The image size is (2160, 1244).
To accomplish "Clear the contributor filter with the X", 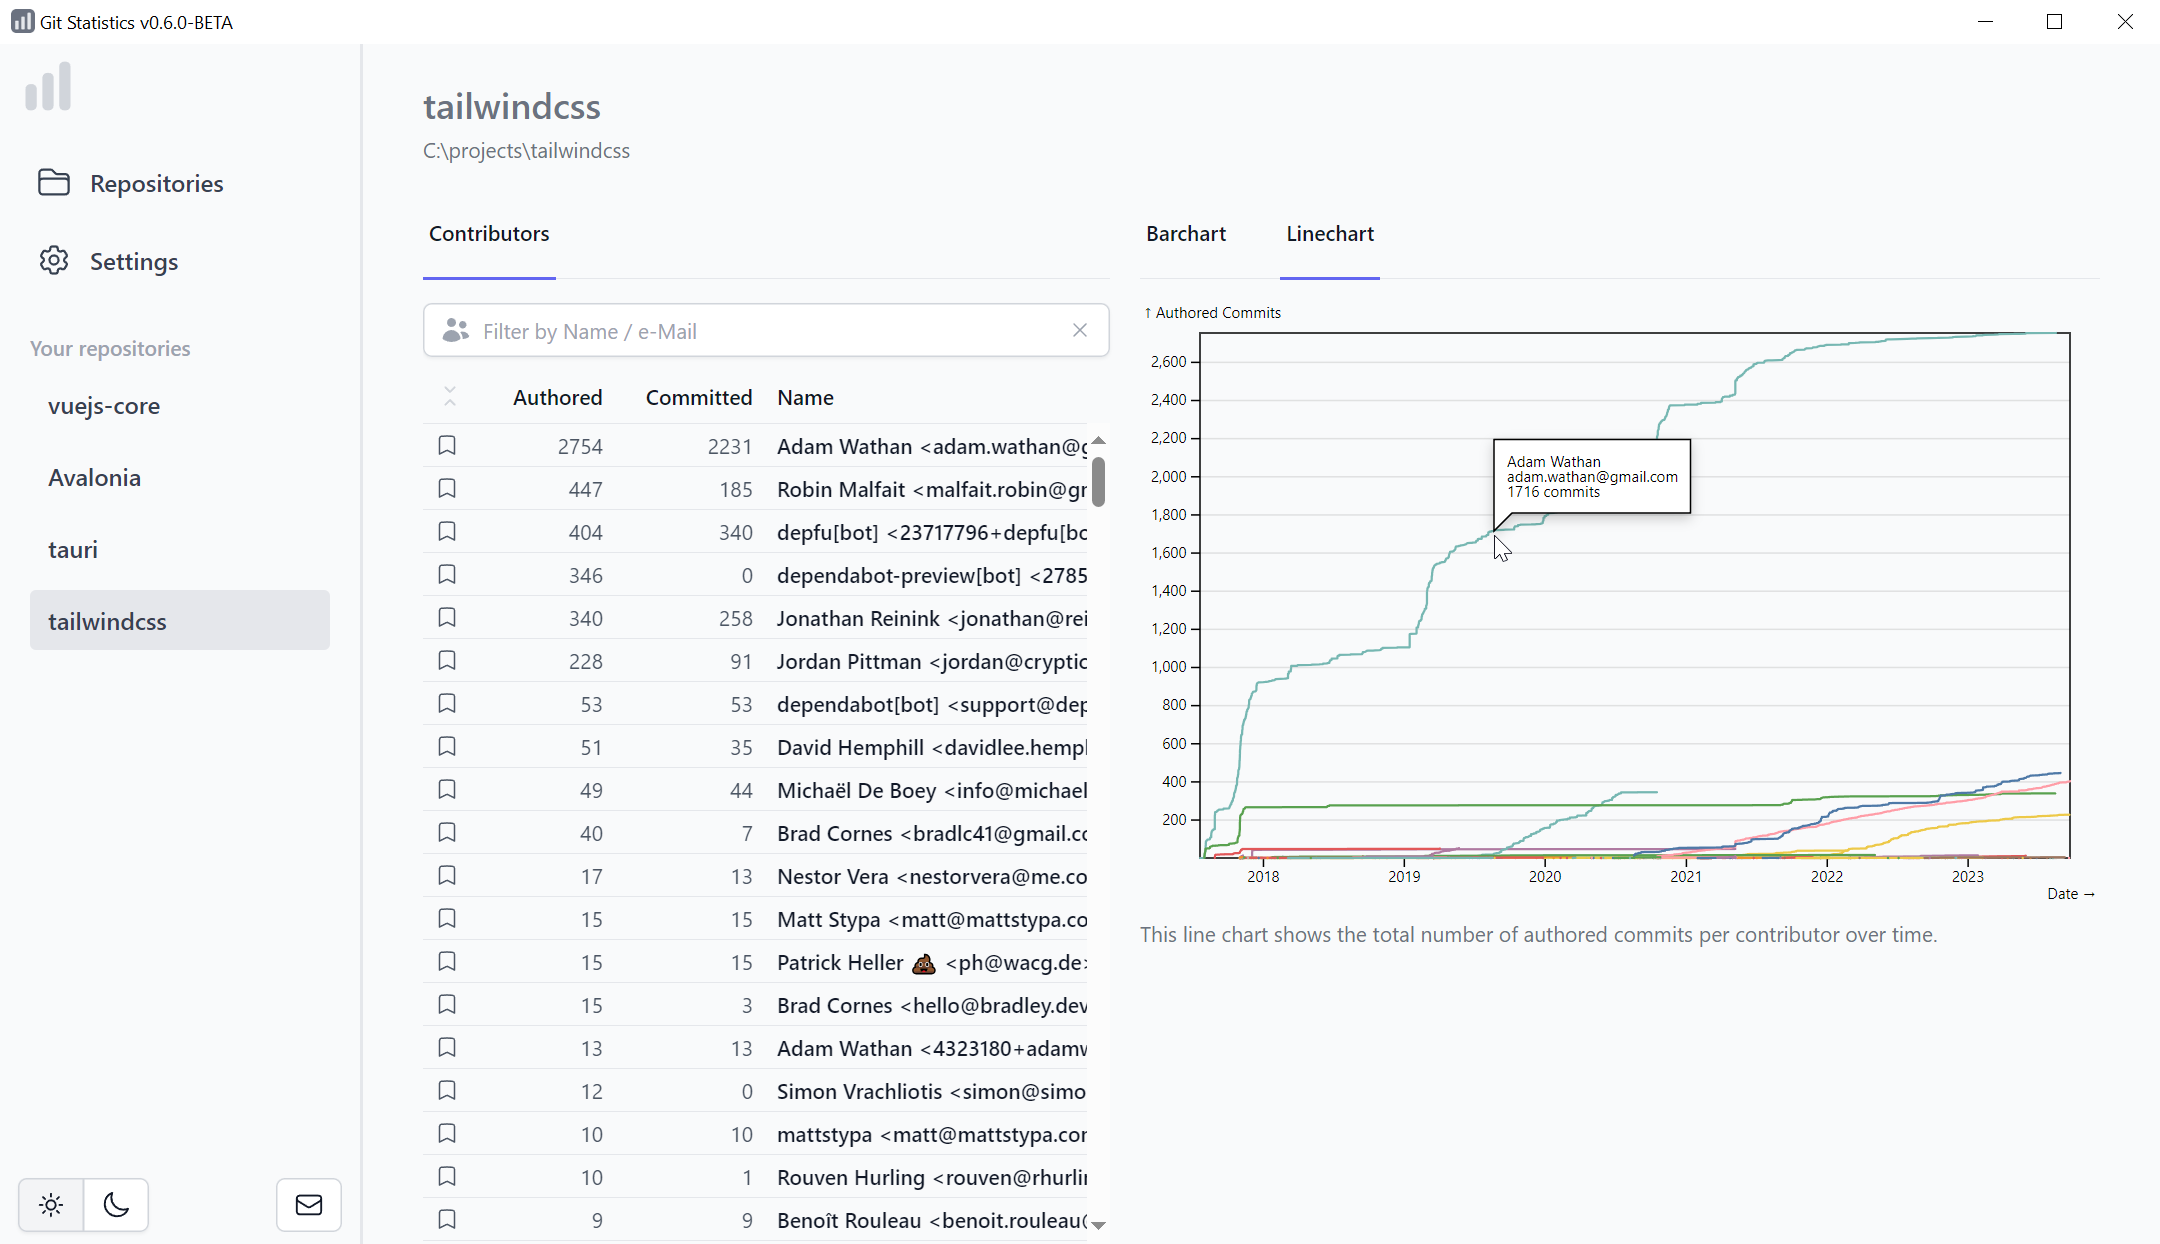I will [1080, 330].
